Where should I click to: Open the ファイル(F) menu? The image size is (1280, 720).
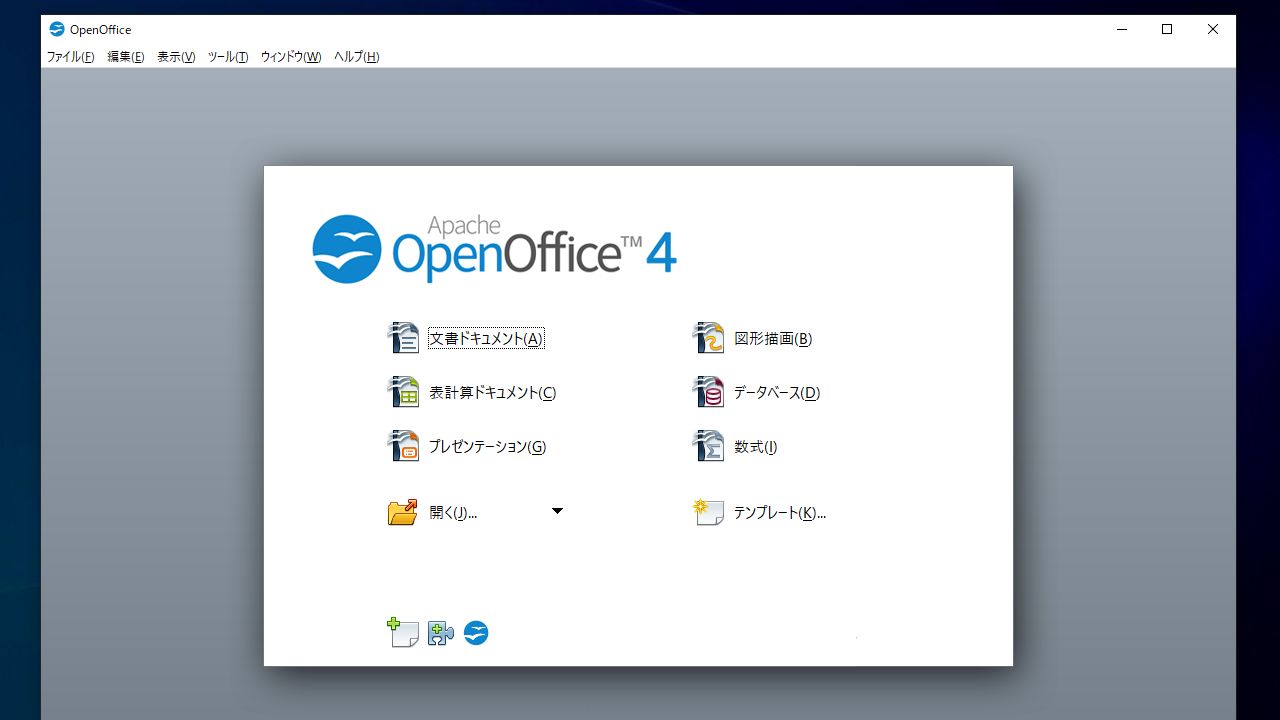pos(70,57)
